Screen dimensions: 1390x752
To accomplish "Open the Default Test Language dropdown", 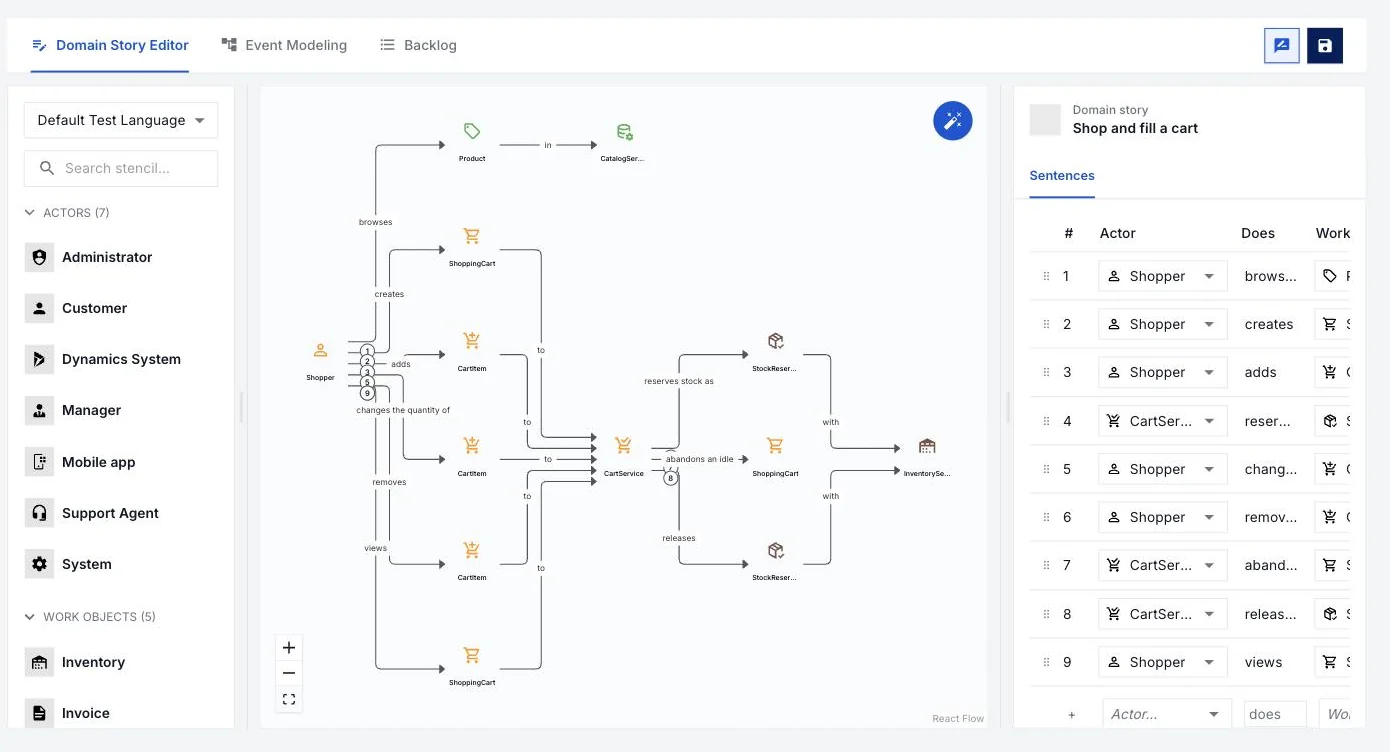I will click(121, 120).
